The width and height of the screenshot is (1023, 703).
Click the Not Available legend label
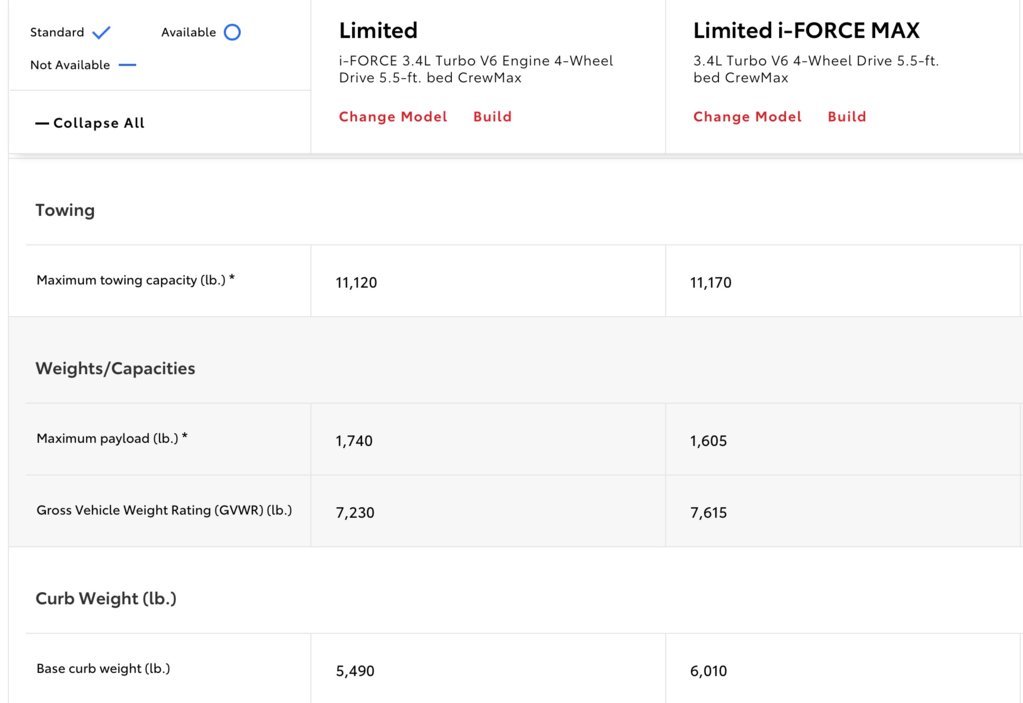(x=70, y=65)
